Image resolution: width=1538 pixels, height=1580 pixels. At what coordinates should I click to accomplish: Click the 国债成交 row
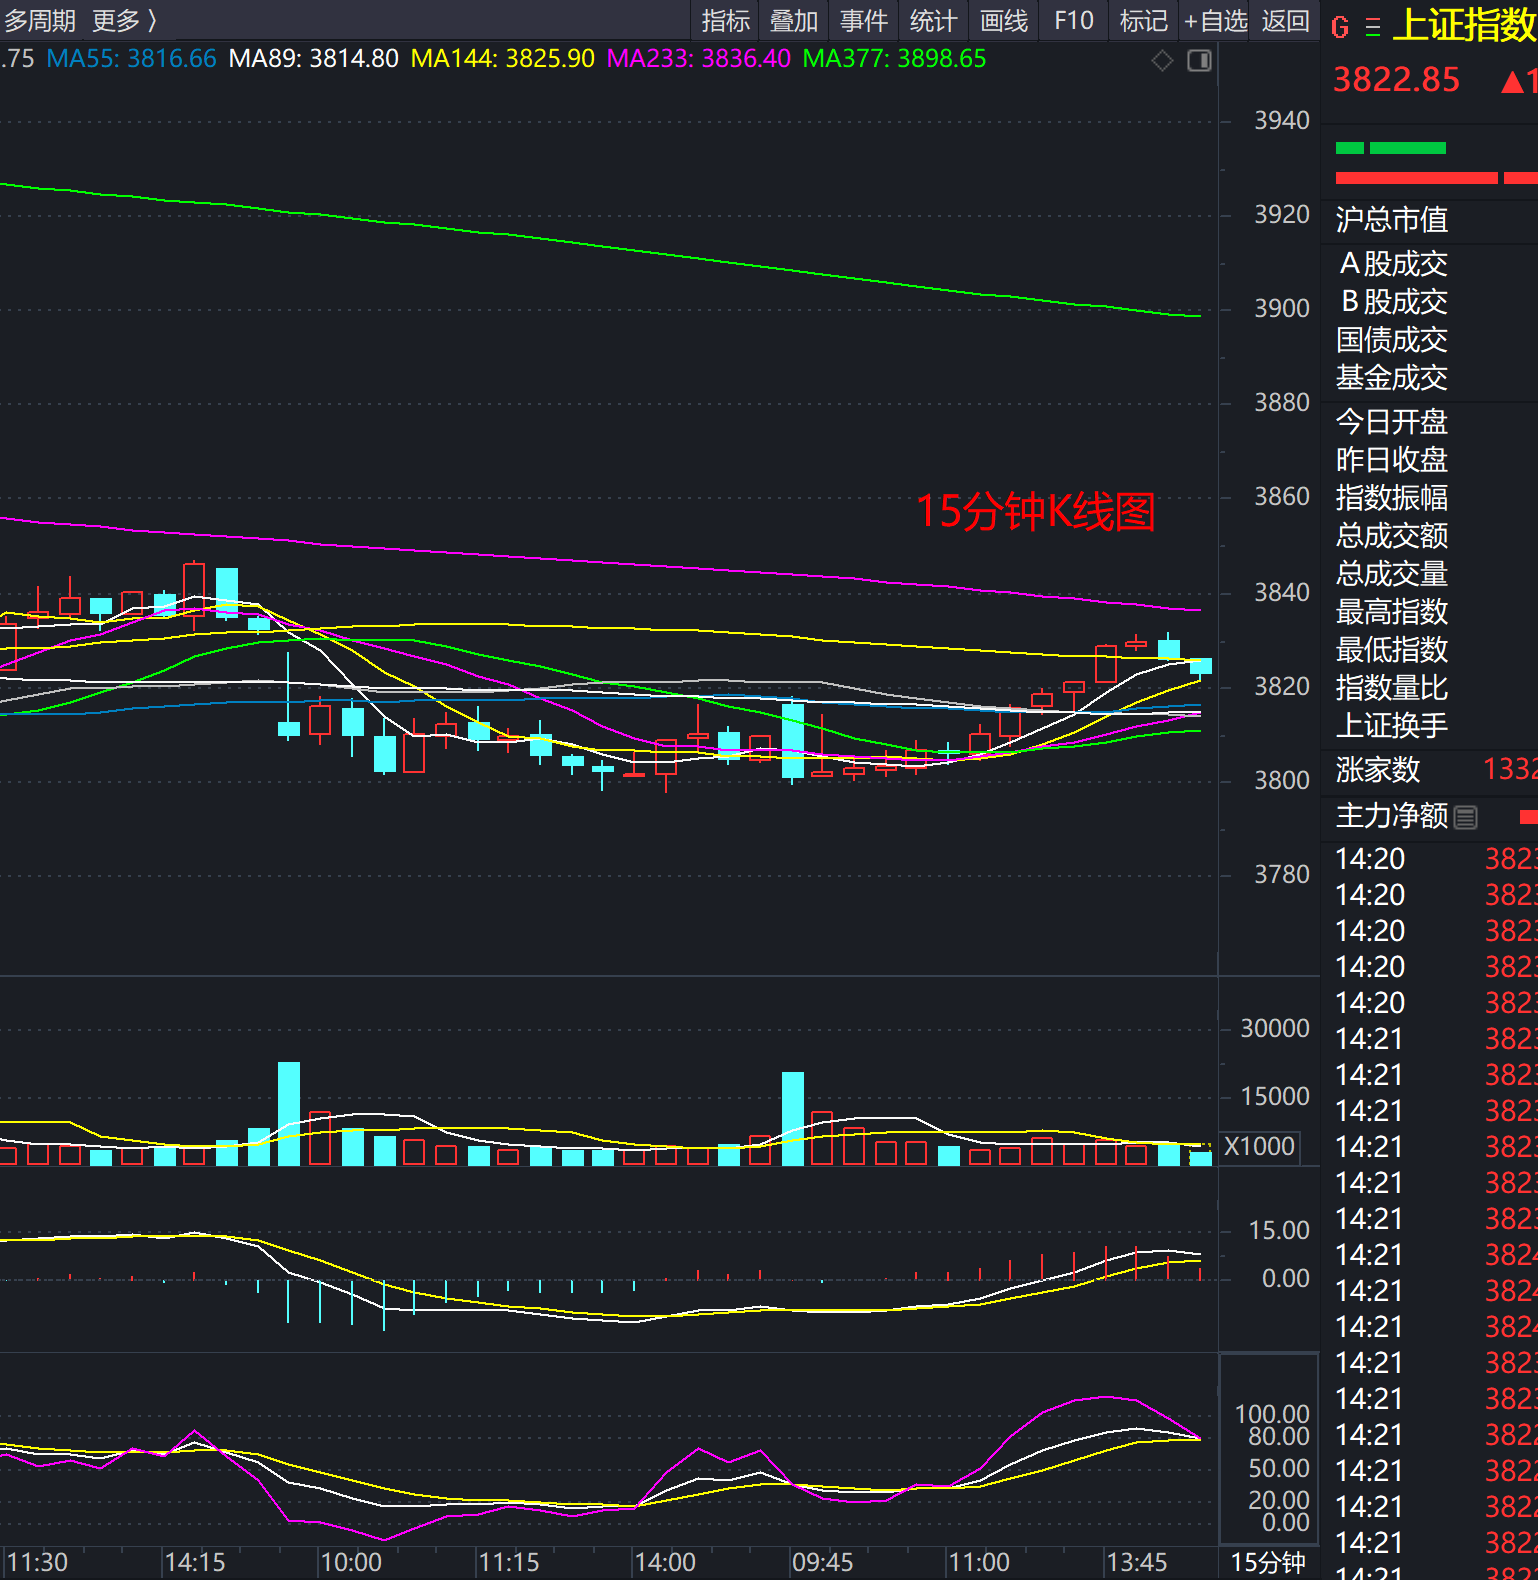pos(1430,340)
